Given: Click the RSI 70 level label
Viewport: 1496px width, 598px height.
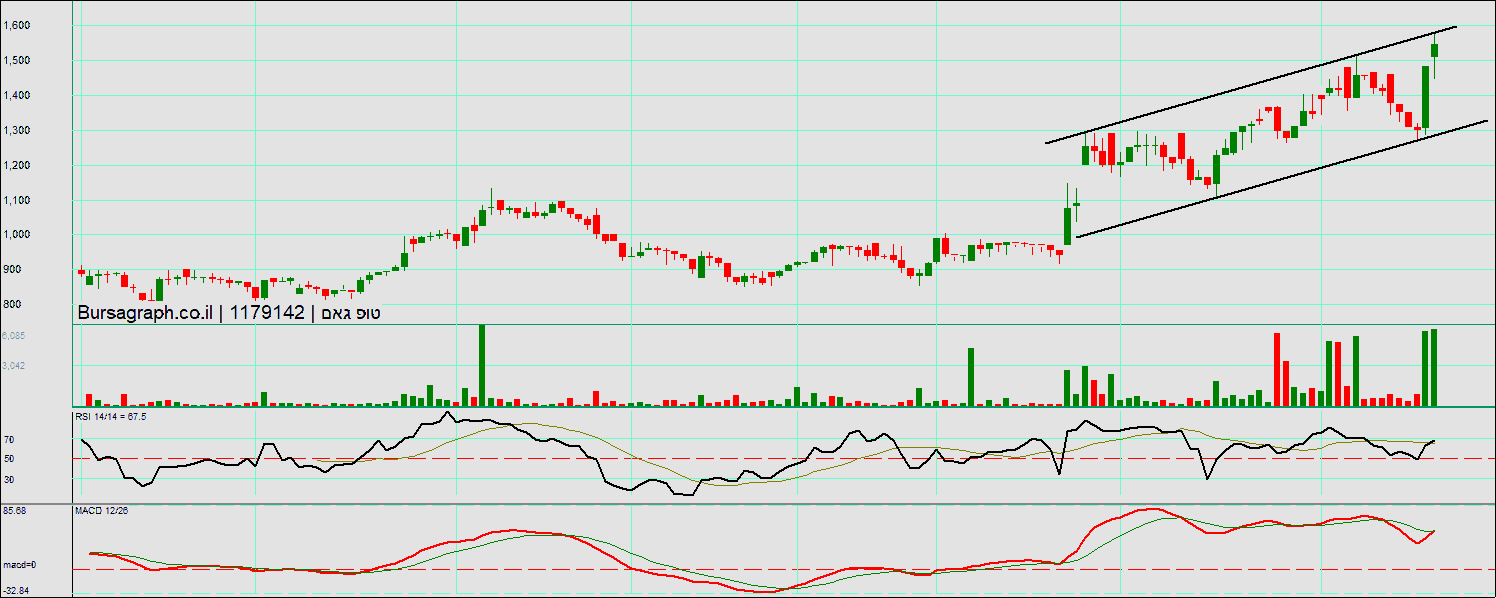Looking at the screenshot, I should tap(8, 440).
